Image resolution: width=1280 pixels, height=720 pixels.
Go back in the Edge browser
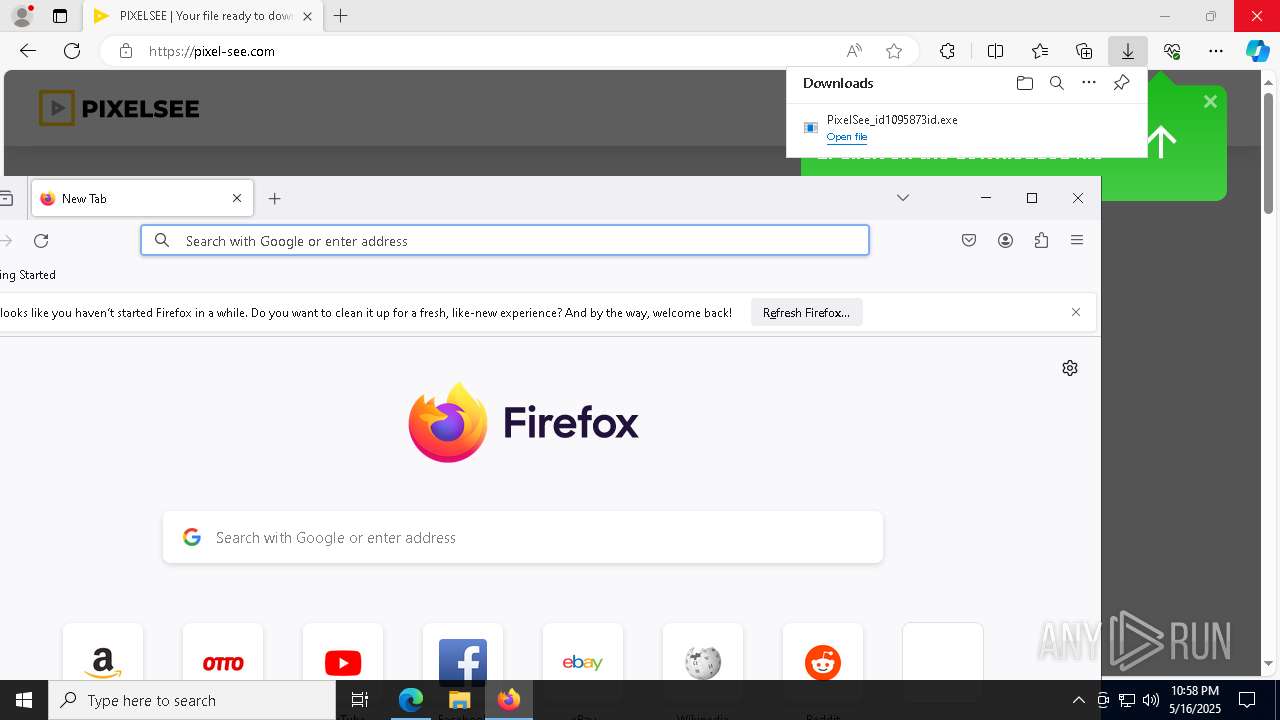coord(28,51)
